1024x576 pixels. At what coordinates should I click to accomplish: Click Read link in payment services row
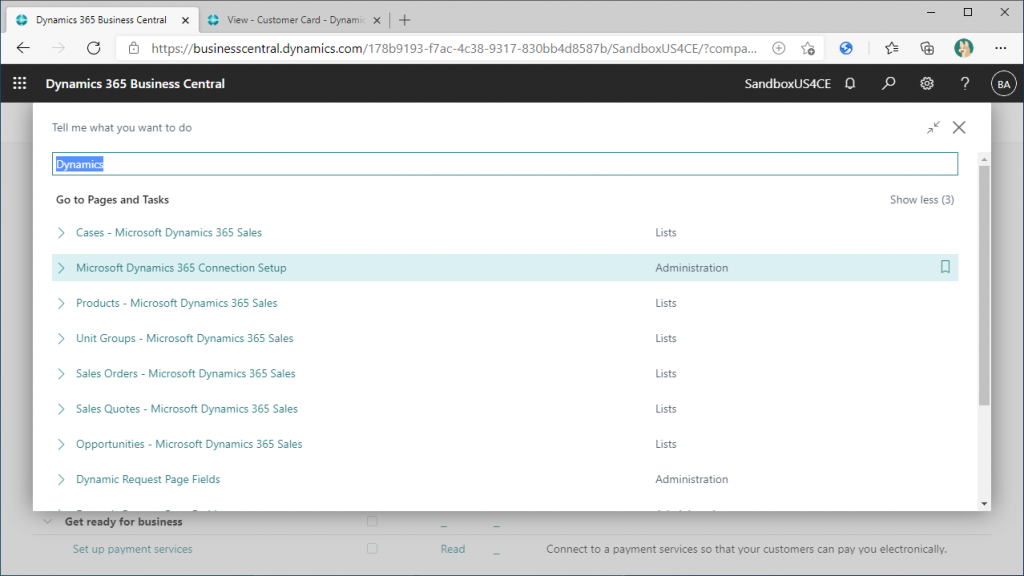point(453,549)
